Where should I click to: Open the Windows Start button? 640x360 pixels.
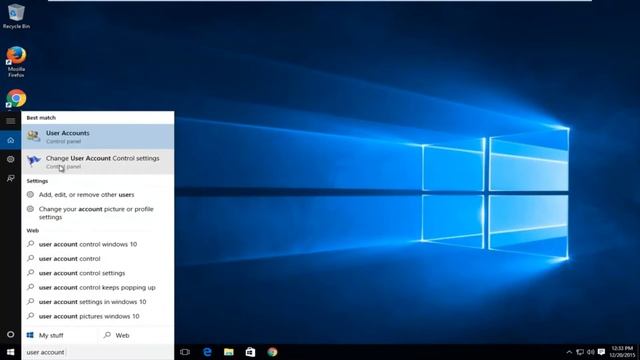pos(11,352)
